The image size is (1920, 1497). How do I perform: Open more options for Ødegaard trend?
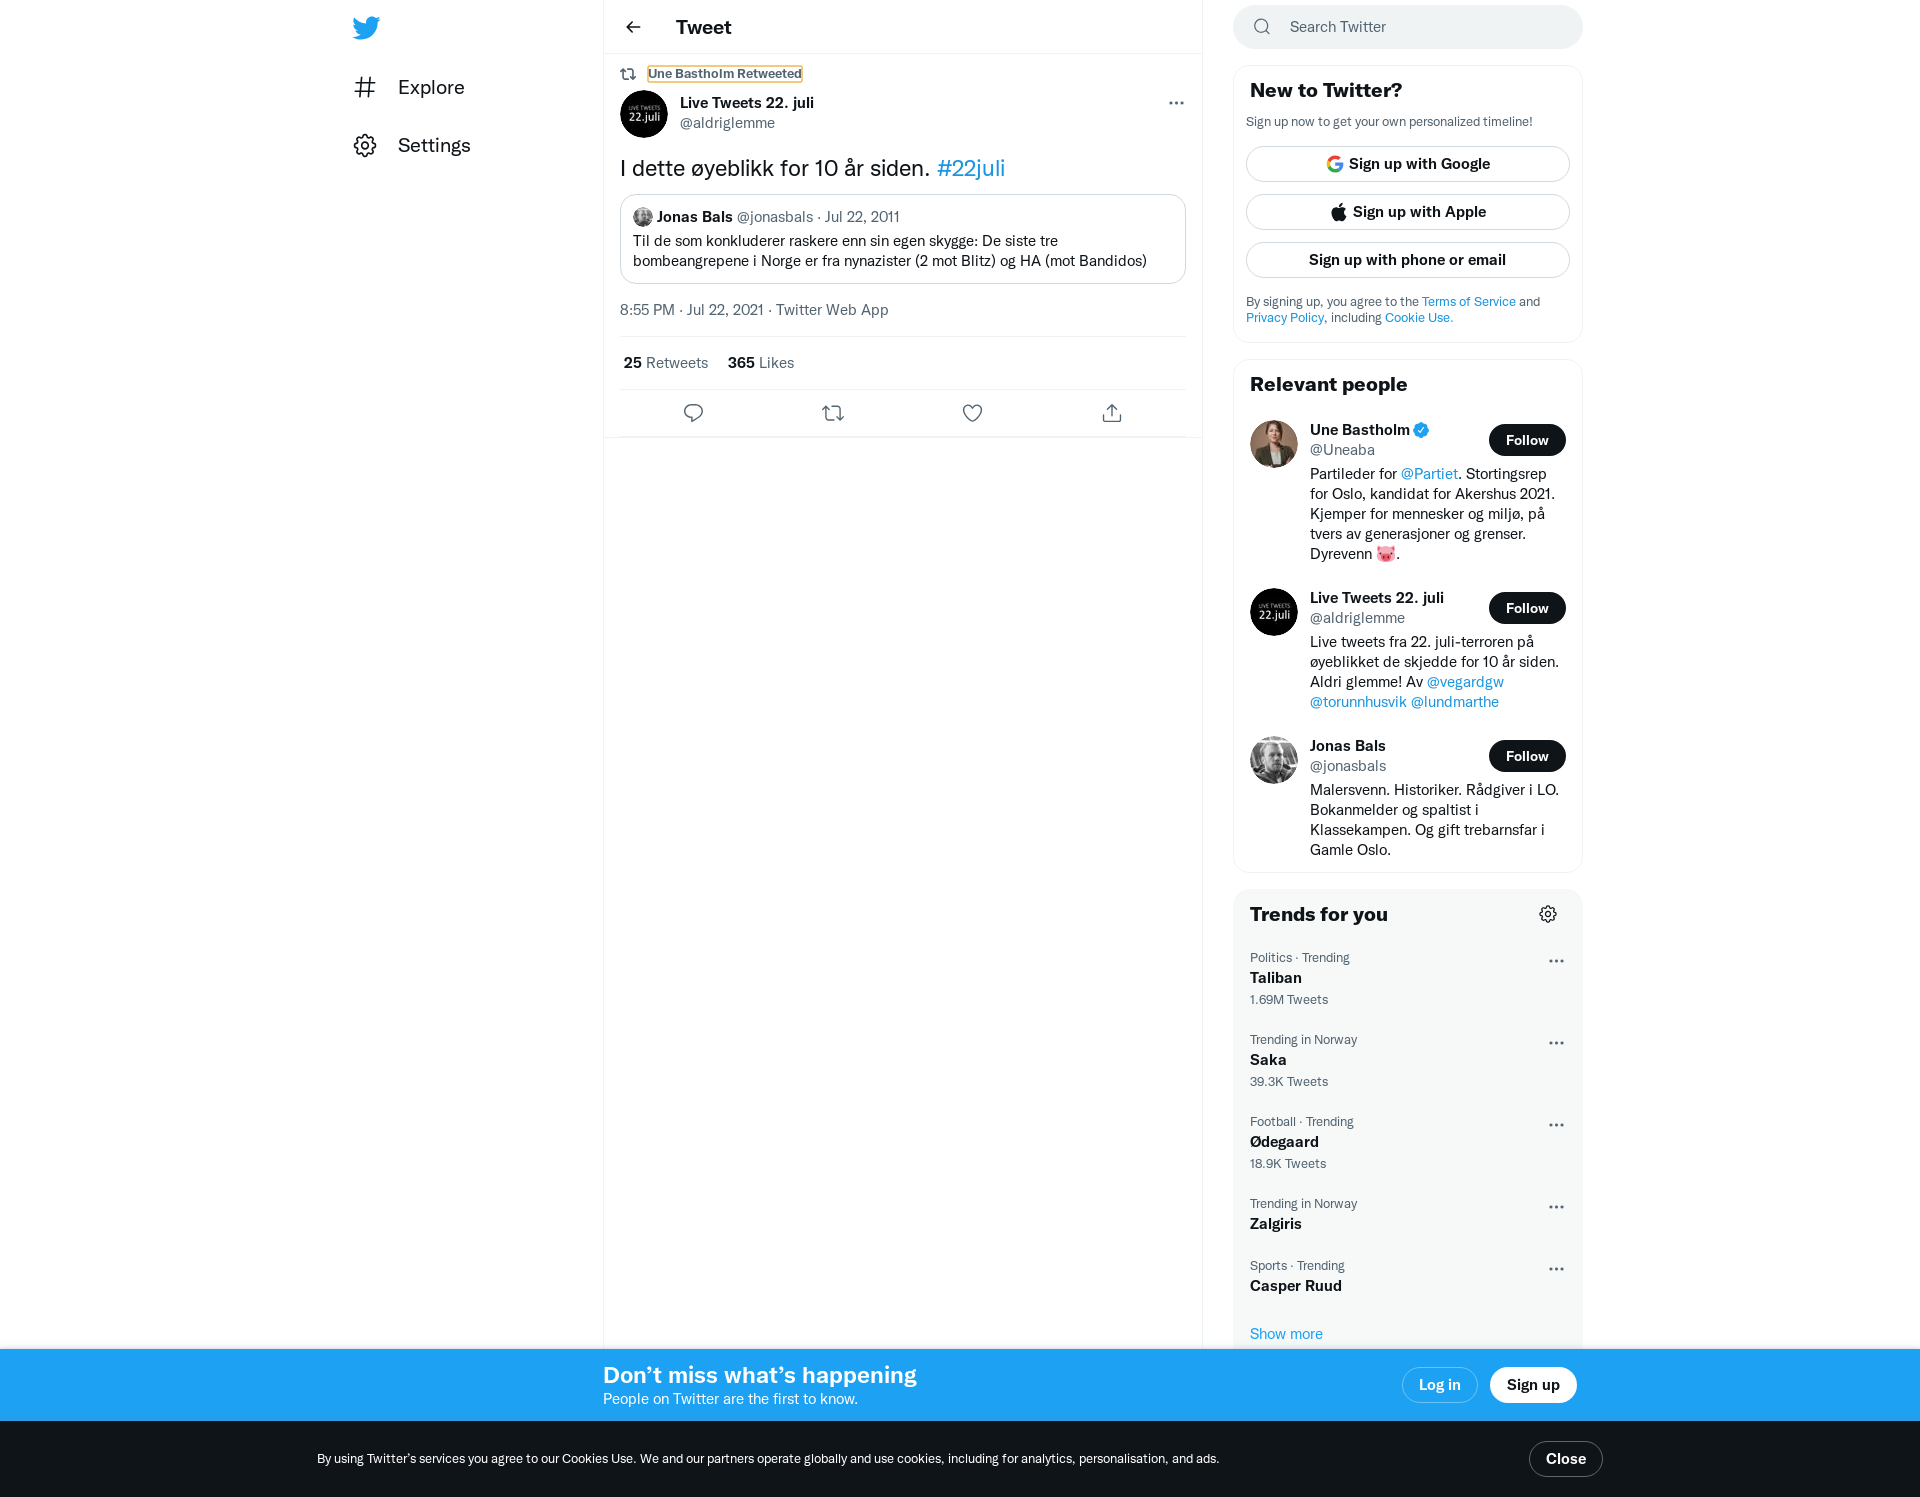[1556, 1125]
